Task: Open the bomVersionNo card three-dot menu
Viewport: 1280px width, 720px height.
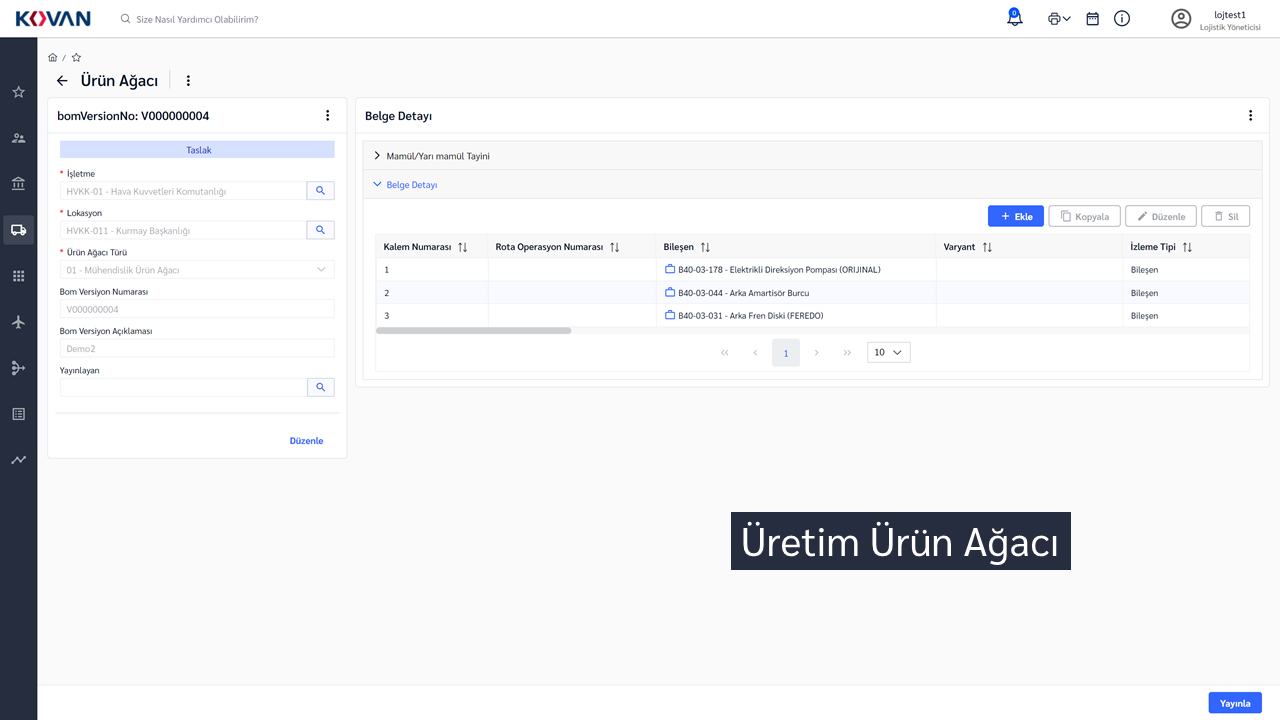Action: [x=327, y=116]
